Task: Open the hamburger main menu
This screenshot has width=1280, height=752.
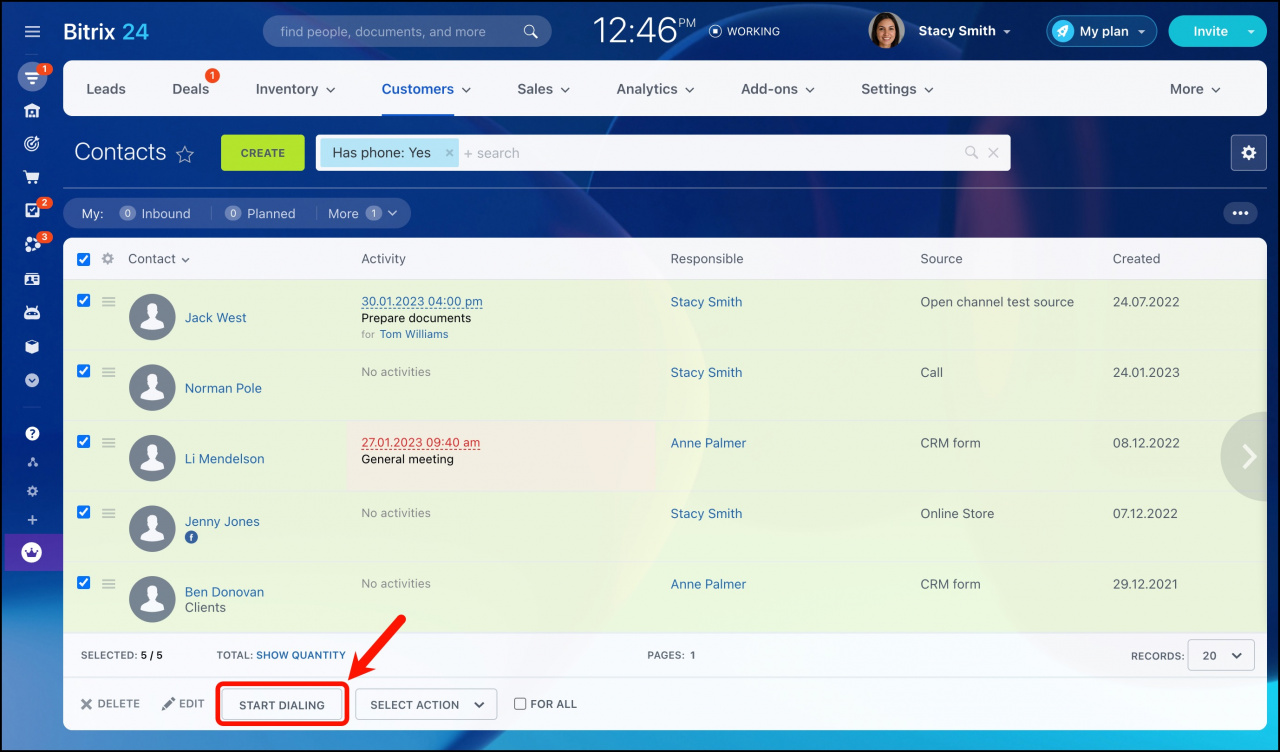Action: 32,32
